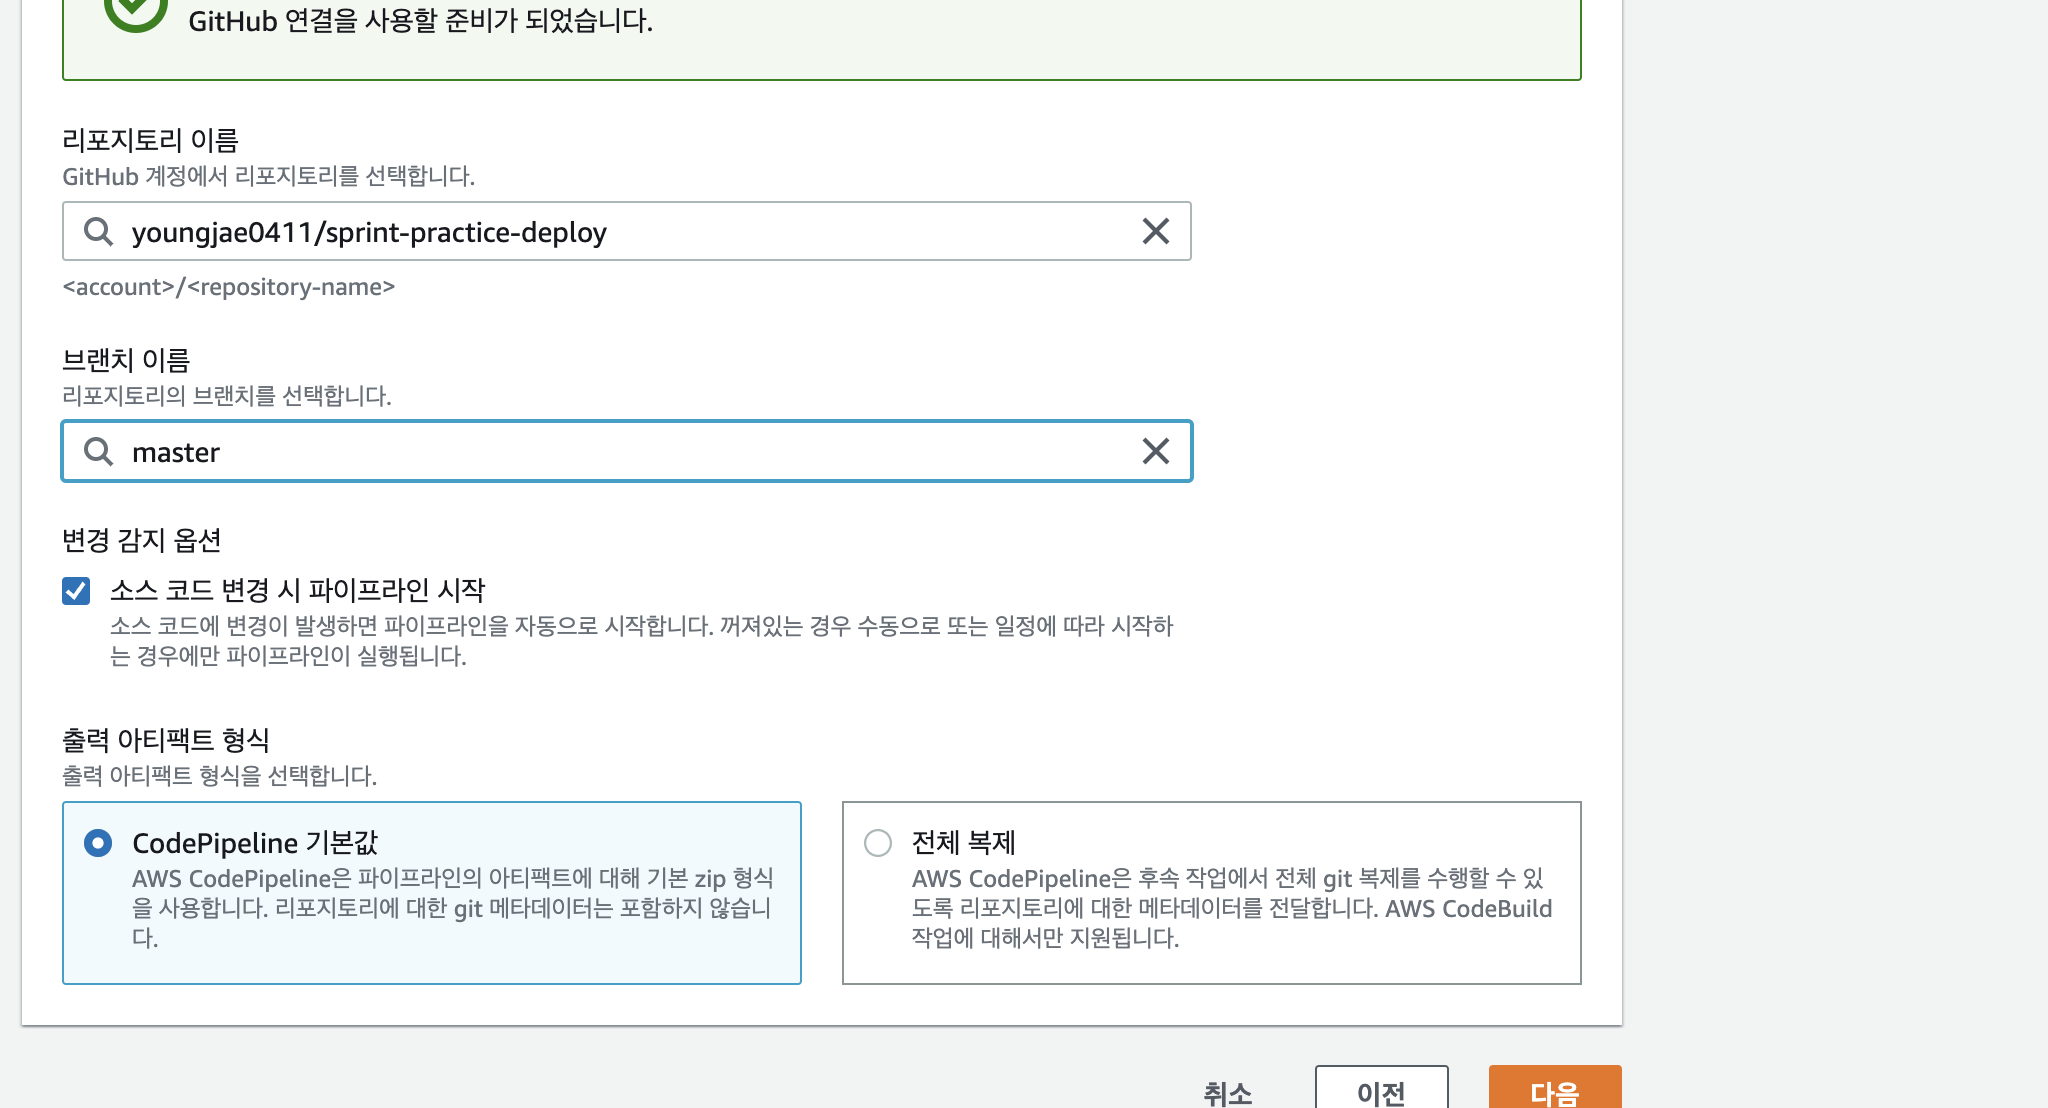Screen dimensions: 2048x1108
Task: Open the branch name combo box showing master
Action: point(640,452)
